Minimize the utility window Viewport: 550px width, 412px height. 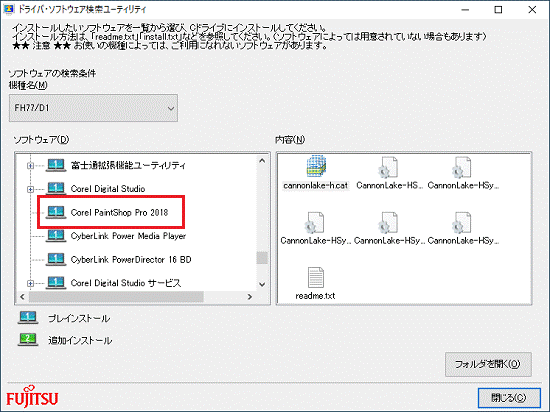(465, 9)
